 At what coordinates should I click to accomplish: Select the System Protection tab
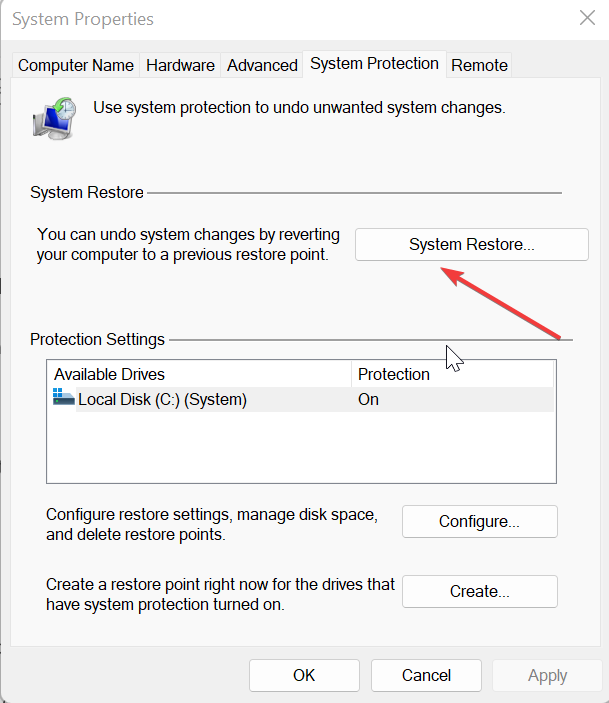tap(374, 64)
